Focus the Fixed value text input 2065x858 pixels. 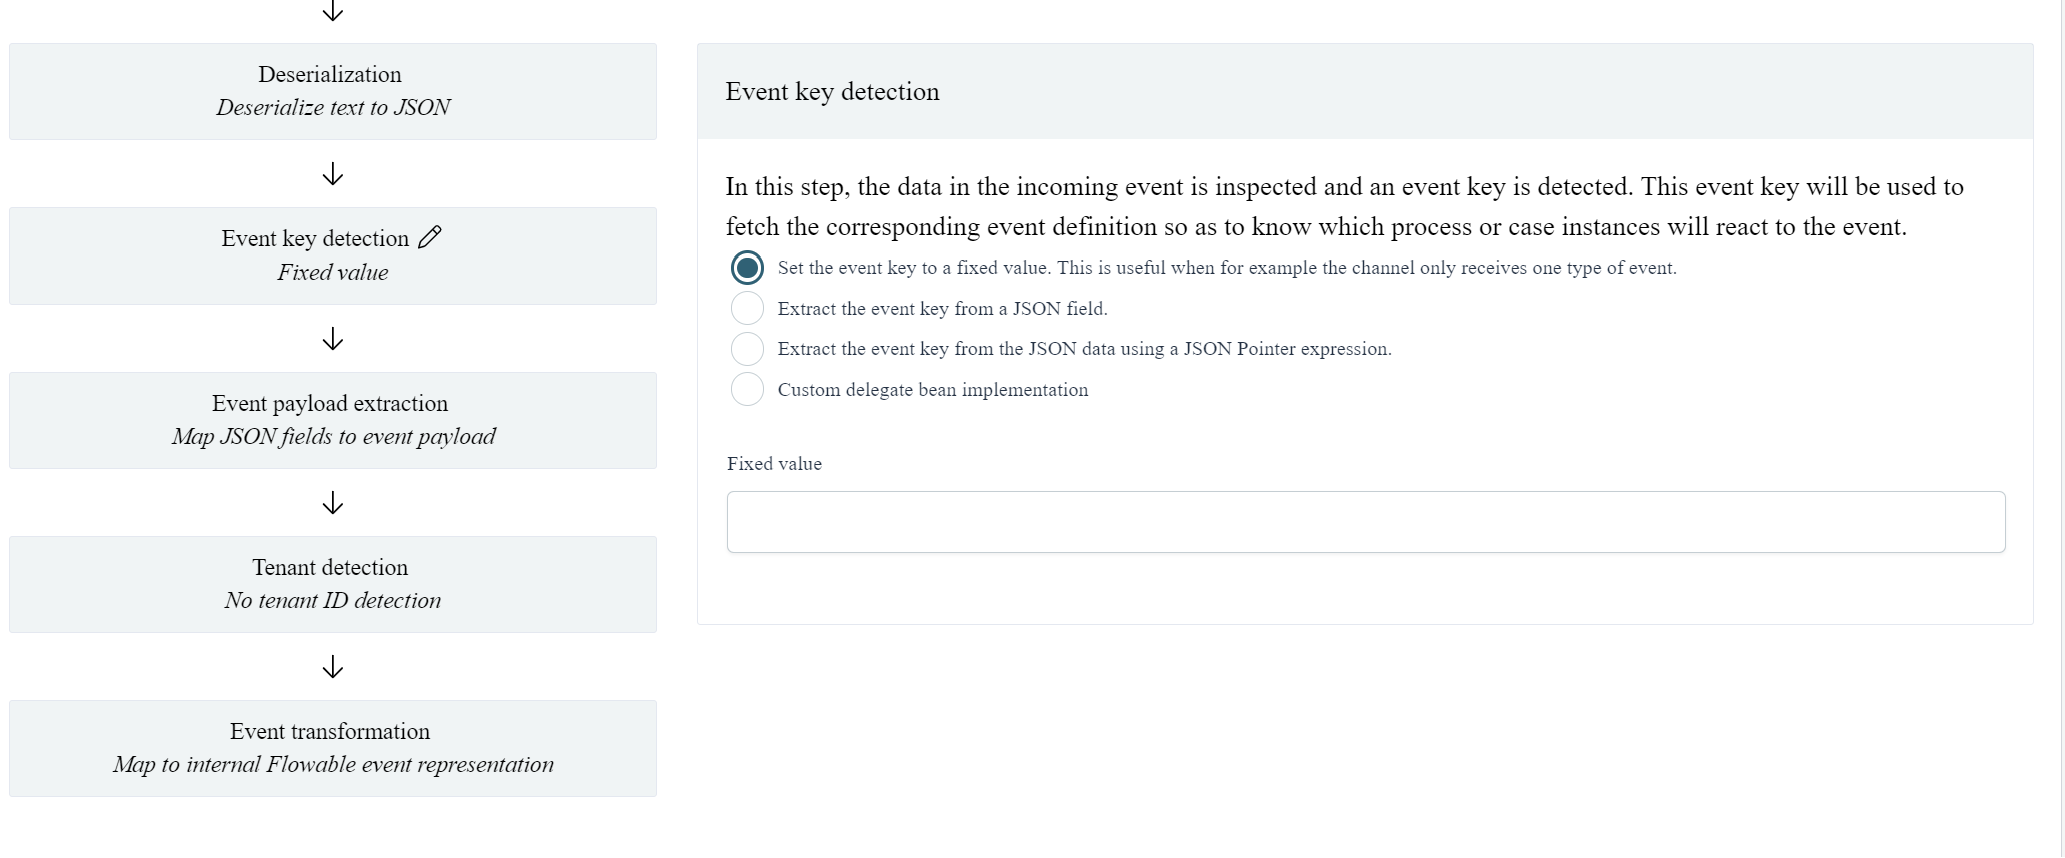[x=1365, y=522]
